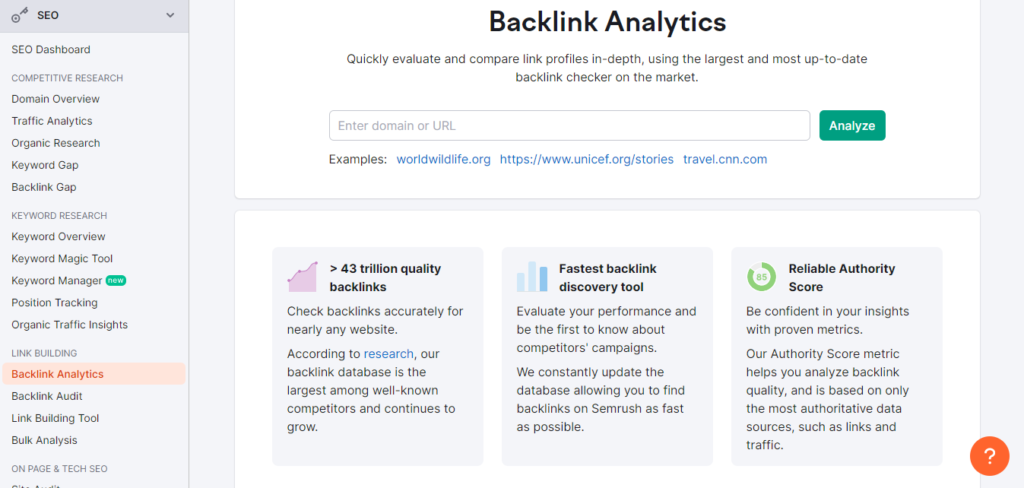Go to Domain Overview

tap(56, 99)
